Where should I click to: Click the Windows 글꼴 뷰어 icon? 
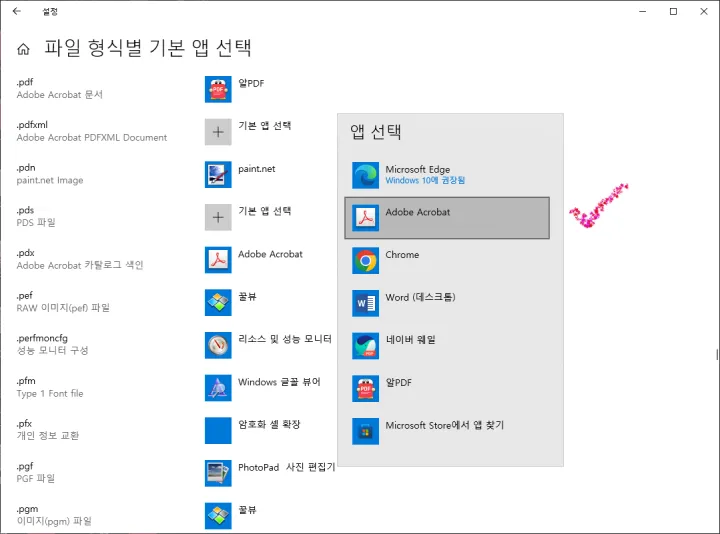tap(218, 388)
